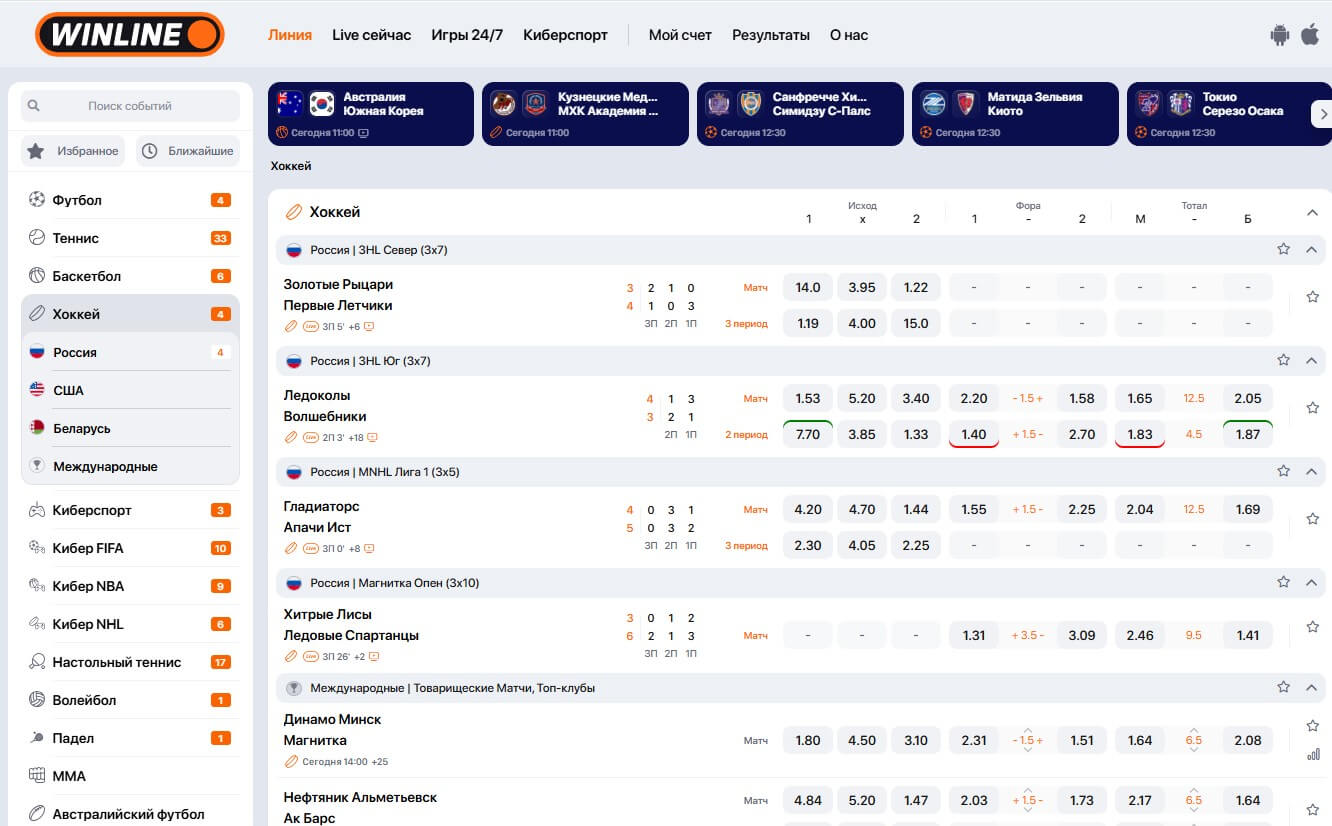1332x826 pixels.
Task: Click the event search field
Action: point(130,106)
